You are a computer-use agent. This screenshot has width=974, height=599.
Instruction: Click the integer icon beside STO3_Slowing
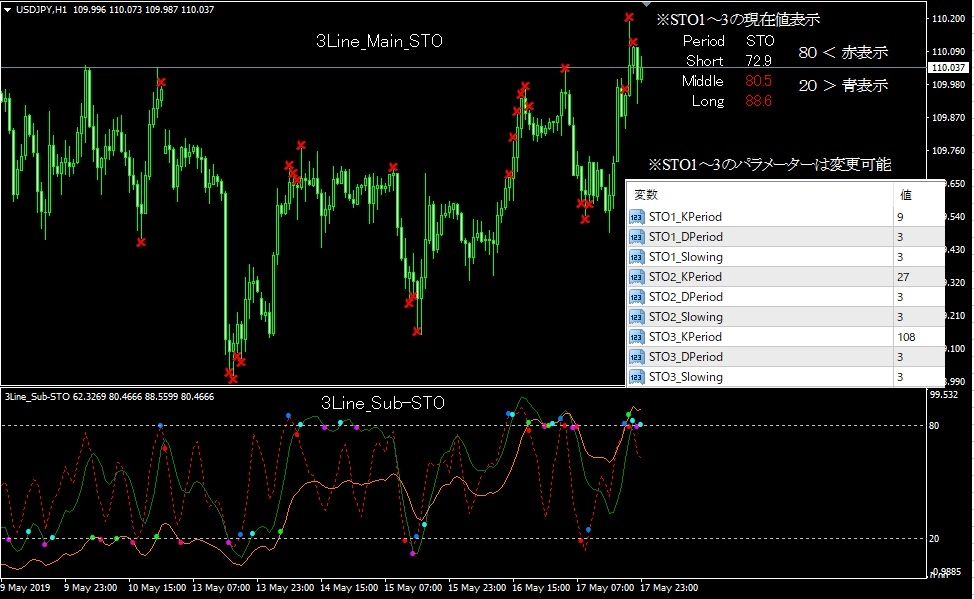636,377
